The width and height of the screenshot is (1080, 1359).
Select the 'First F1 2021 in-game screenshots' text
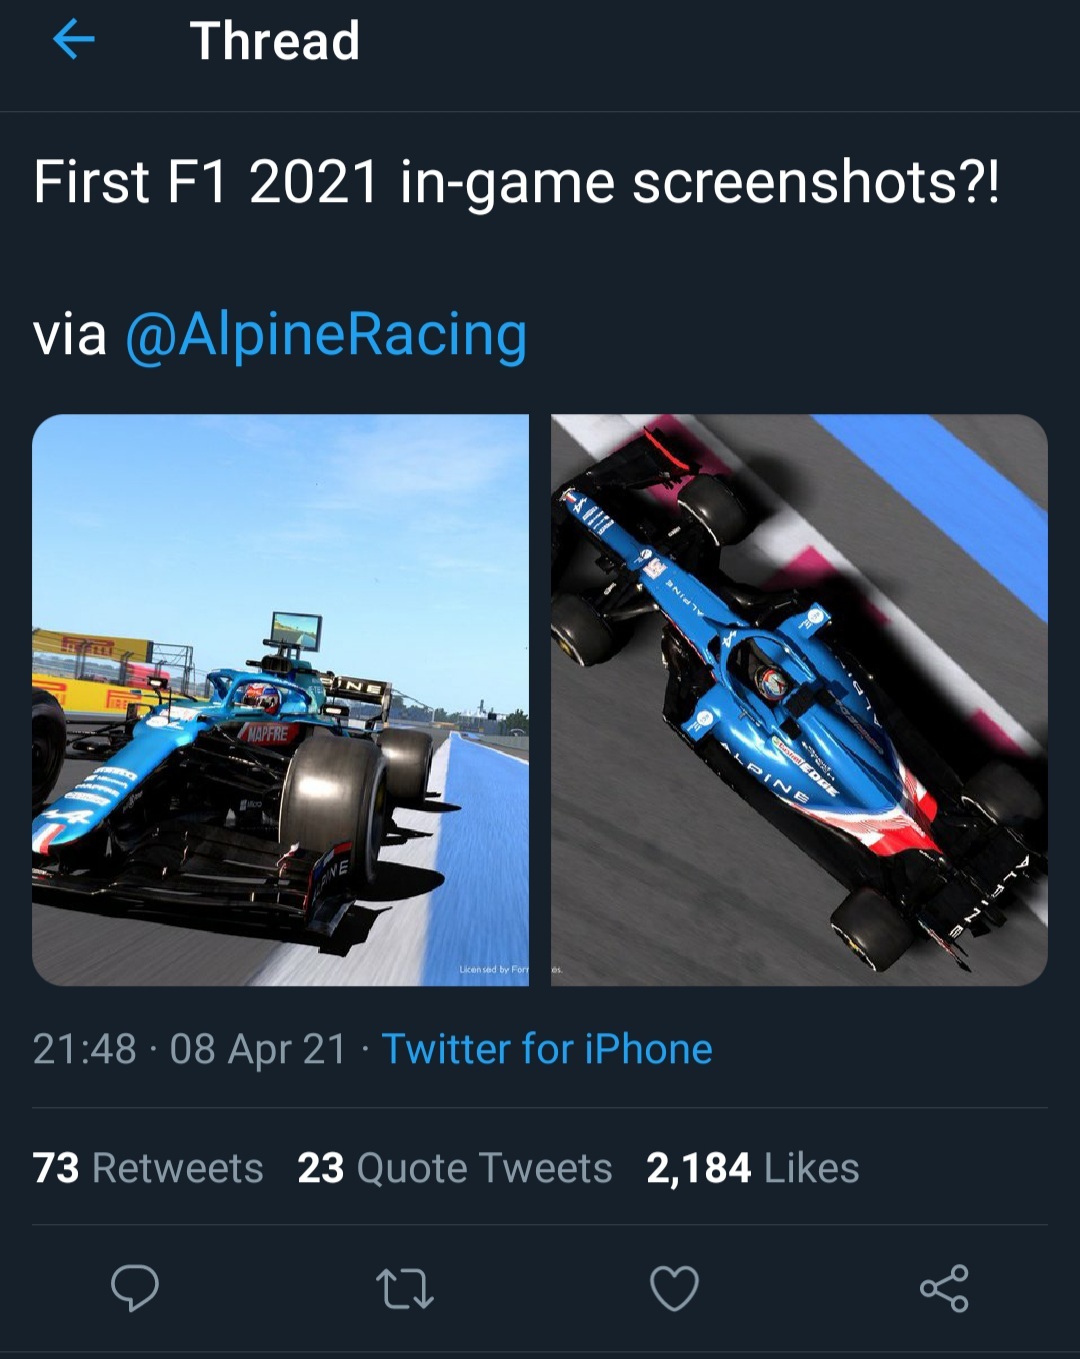(x=516, y=182)
